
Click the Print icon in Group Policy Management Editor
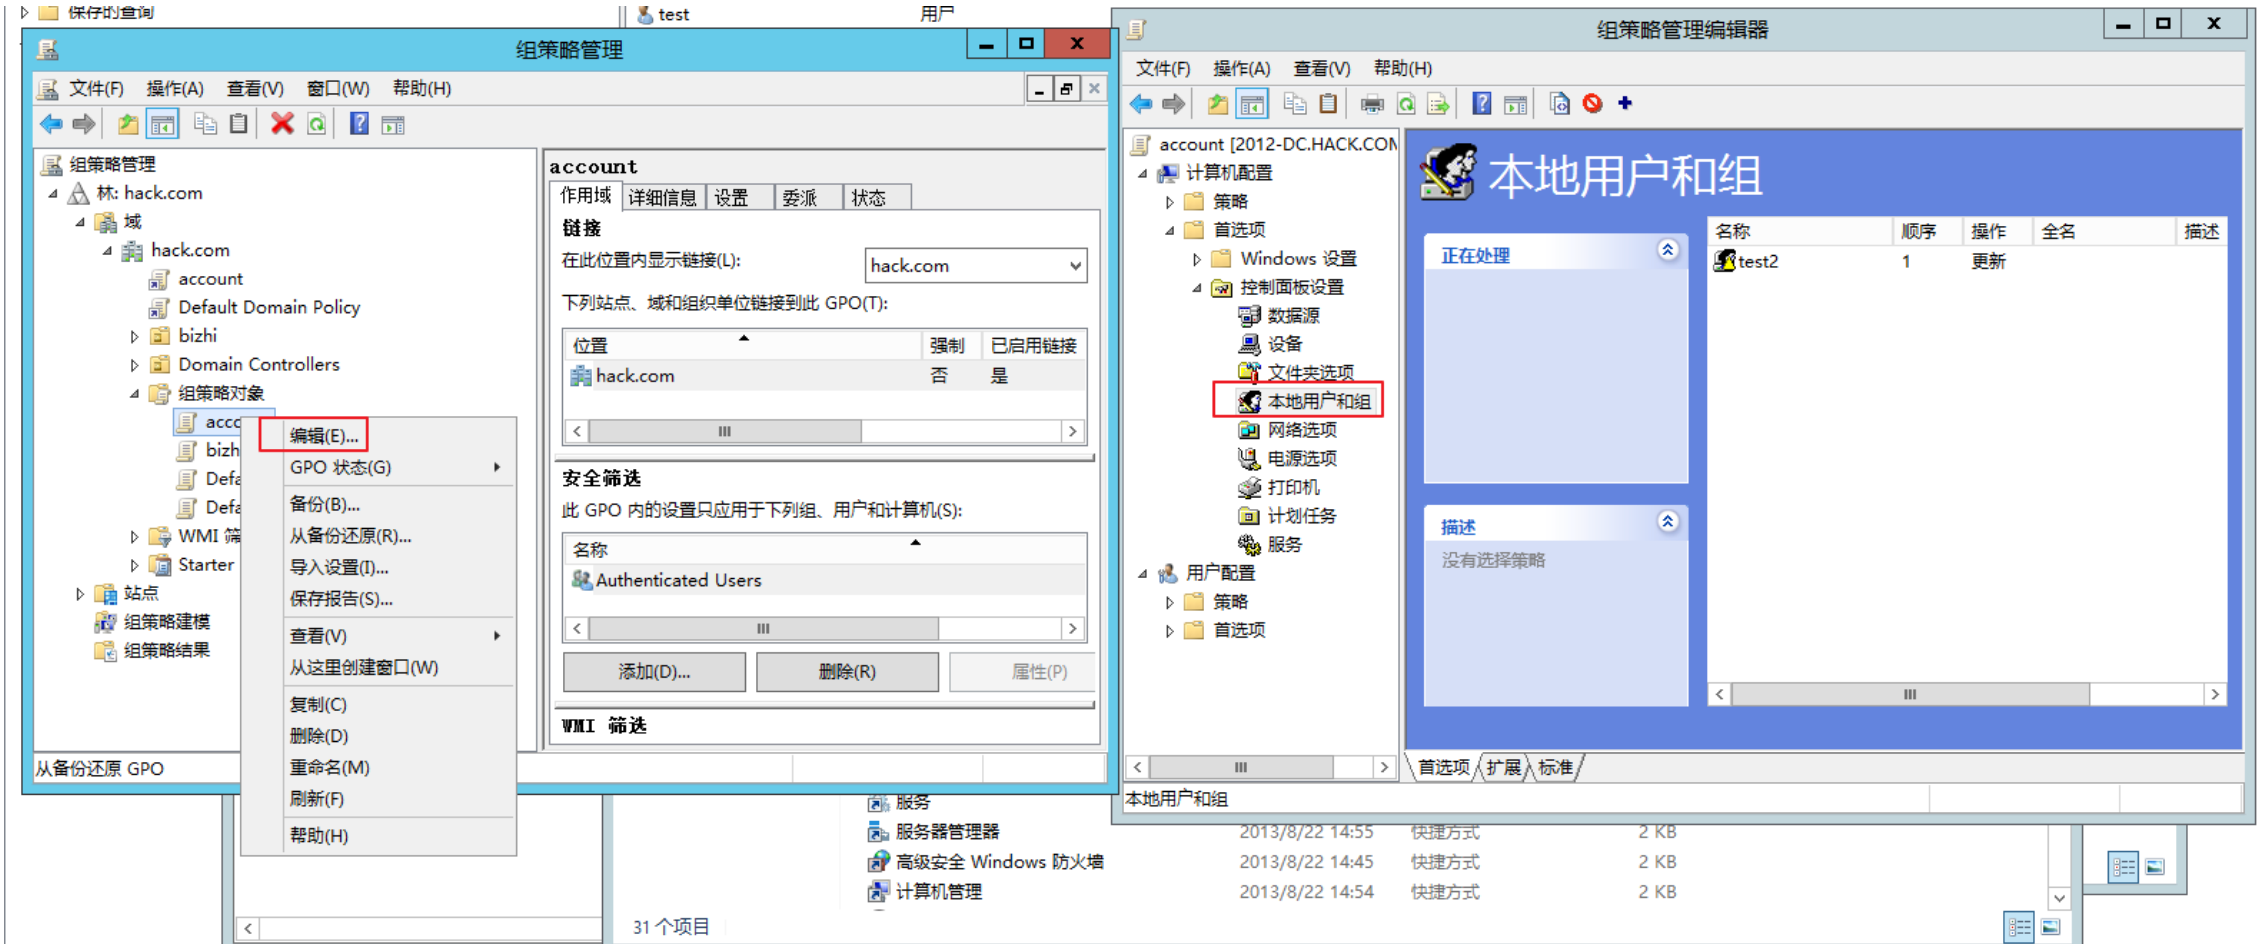(x=1369, y=103)
